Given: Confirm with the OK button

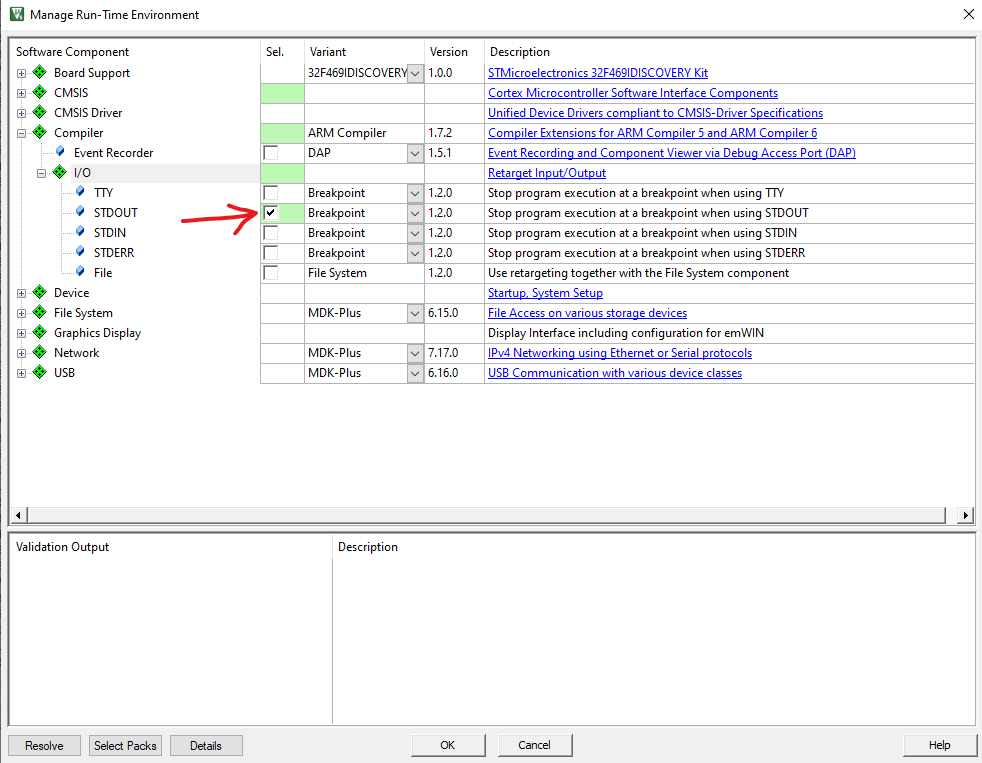Looking at the screenshot, I should [448, 745].
